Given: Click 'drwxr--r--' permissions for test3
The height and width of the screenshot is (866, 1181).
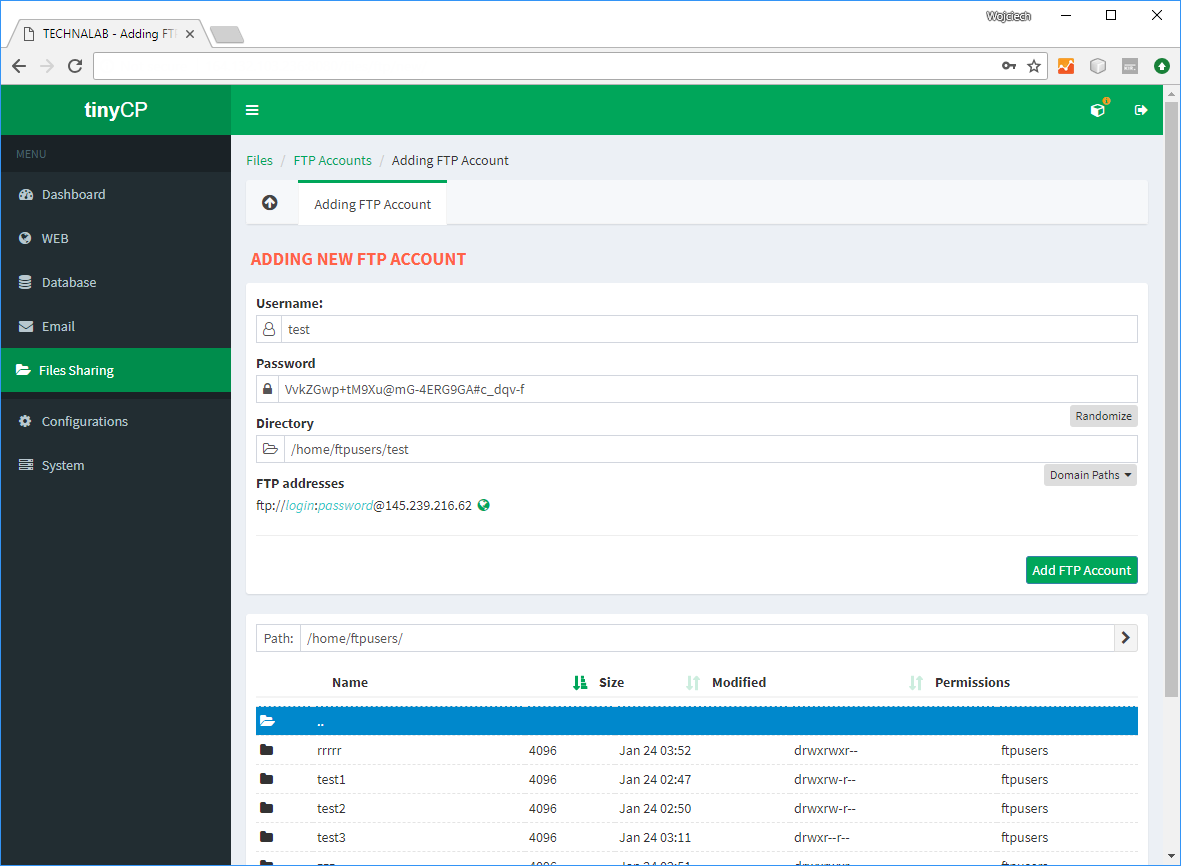Looking at the screenshot, I should point(822,837).
